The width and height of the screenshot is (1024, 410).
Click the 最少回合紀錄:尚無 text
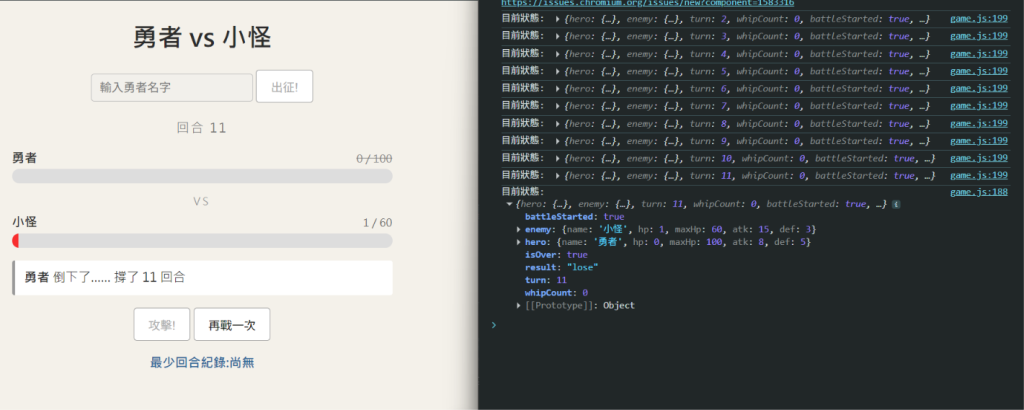(202, 363)
